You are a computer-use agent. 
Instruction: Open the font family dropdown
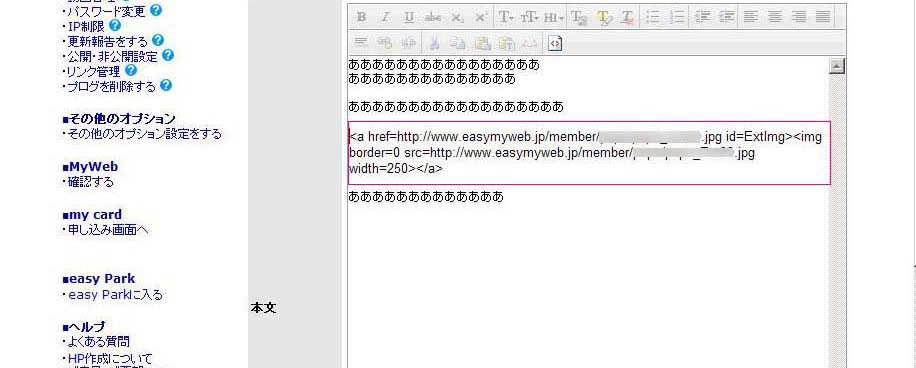[506, 18]
